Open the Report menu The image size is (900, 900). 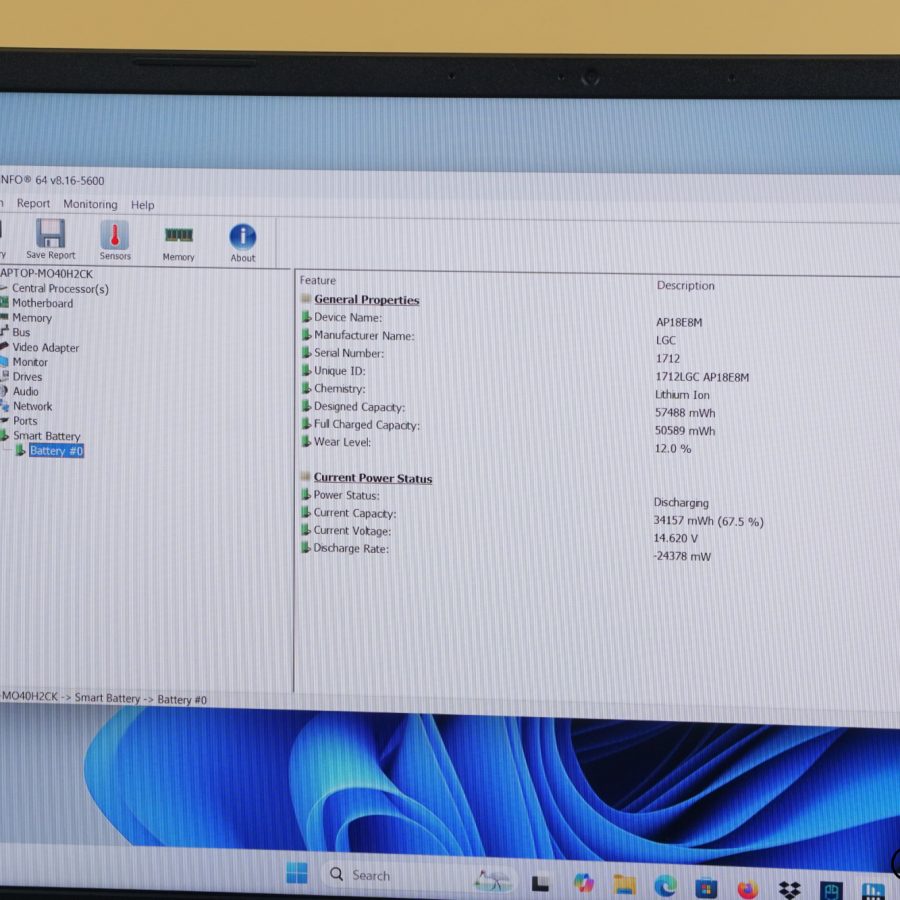tap(33, 203)
